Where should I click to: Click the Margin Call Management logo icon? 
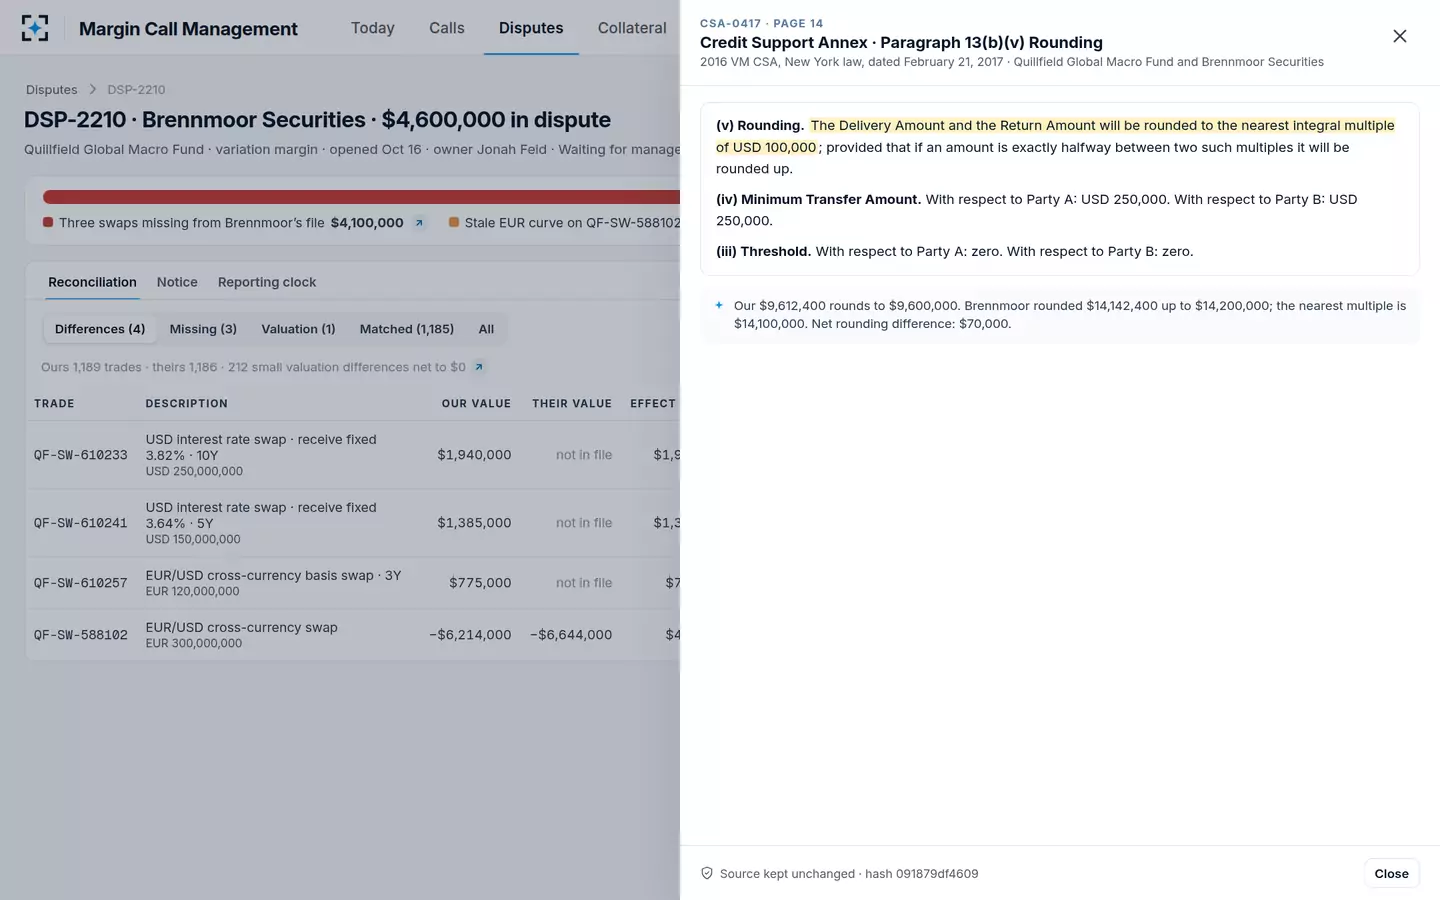coord(35,28)
